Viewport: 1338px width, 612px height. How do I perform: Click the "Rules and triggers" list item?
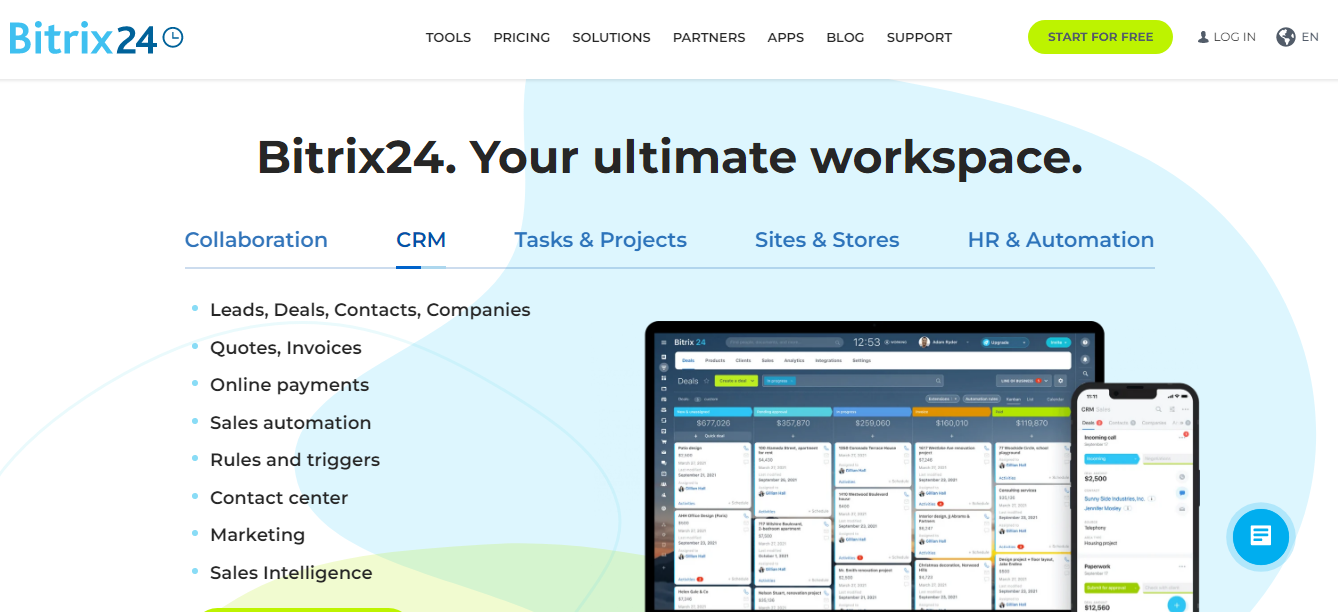point(295,460)
